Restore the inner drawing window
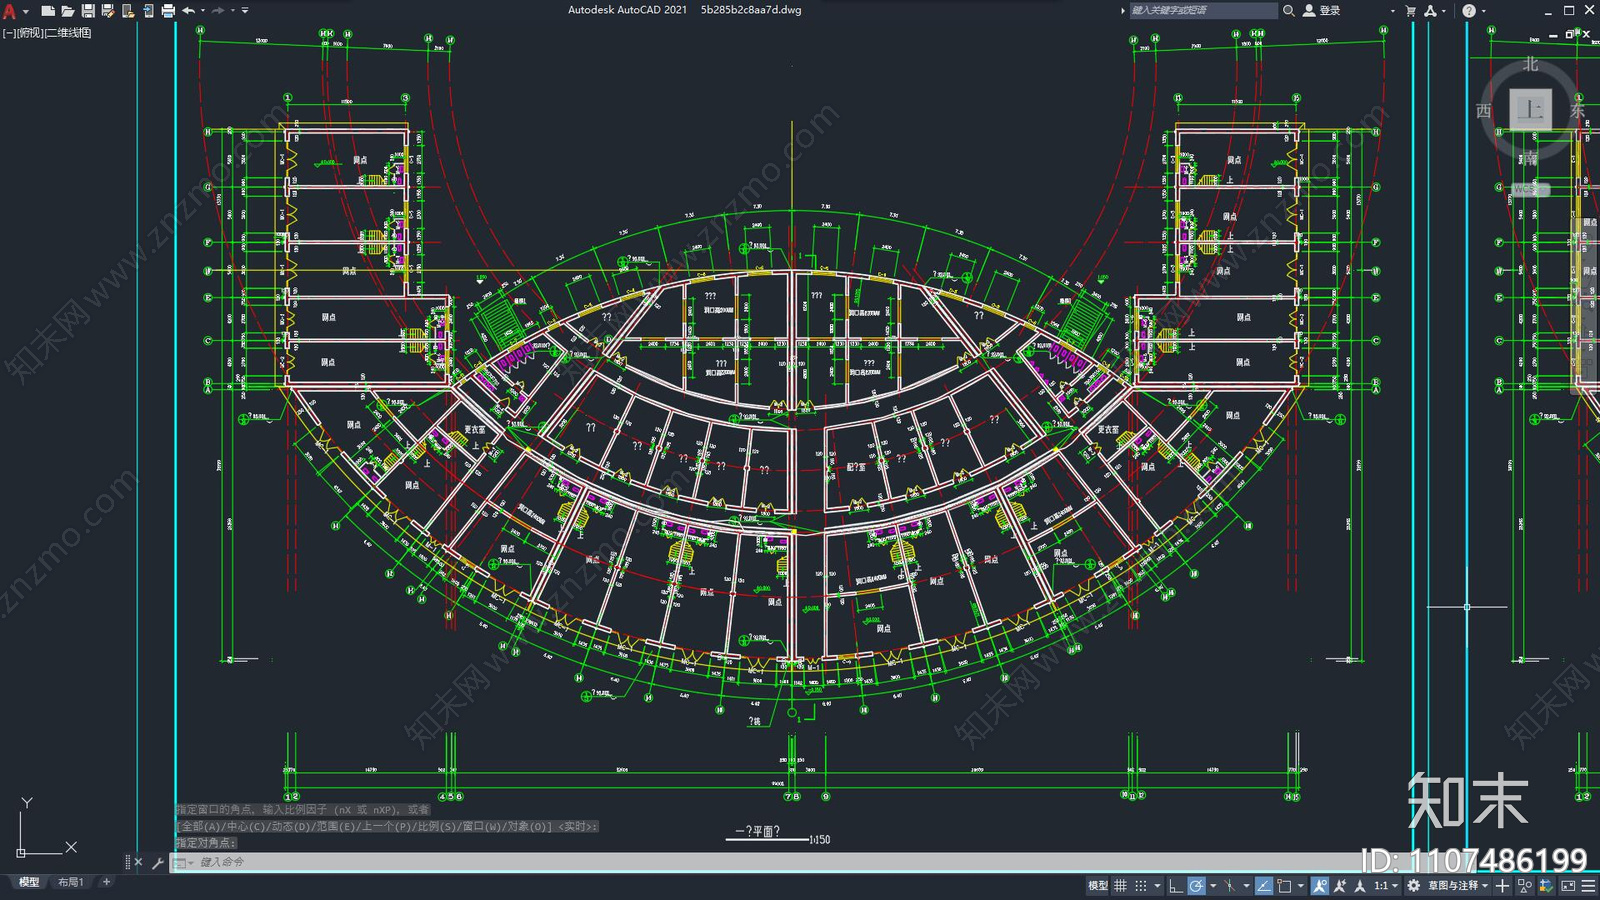 1570,34
